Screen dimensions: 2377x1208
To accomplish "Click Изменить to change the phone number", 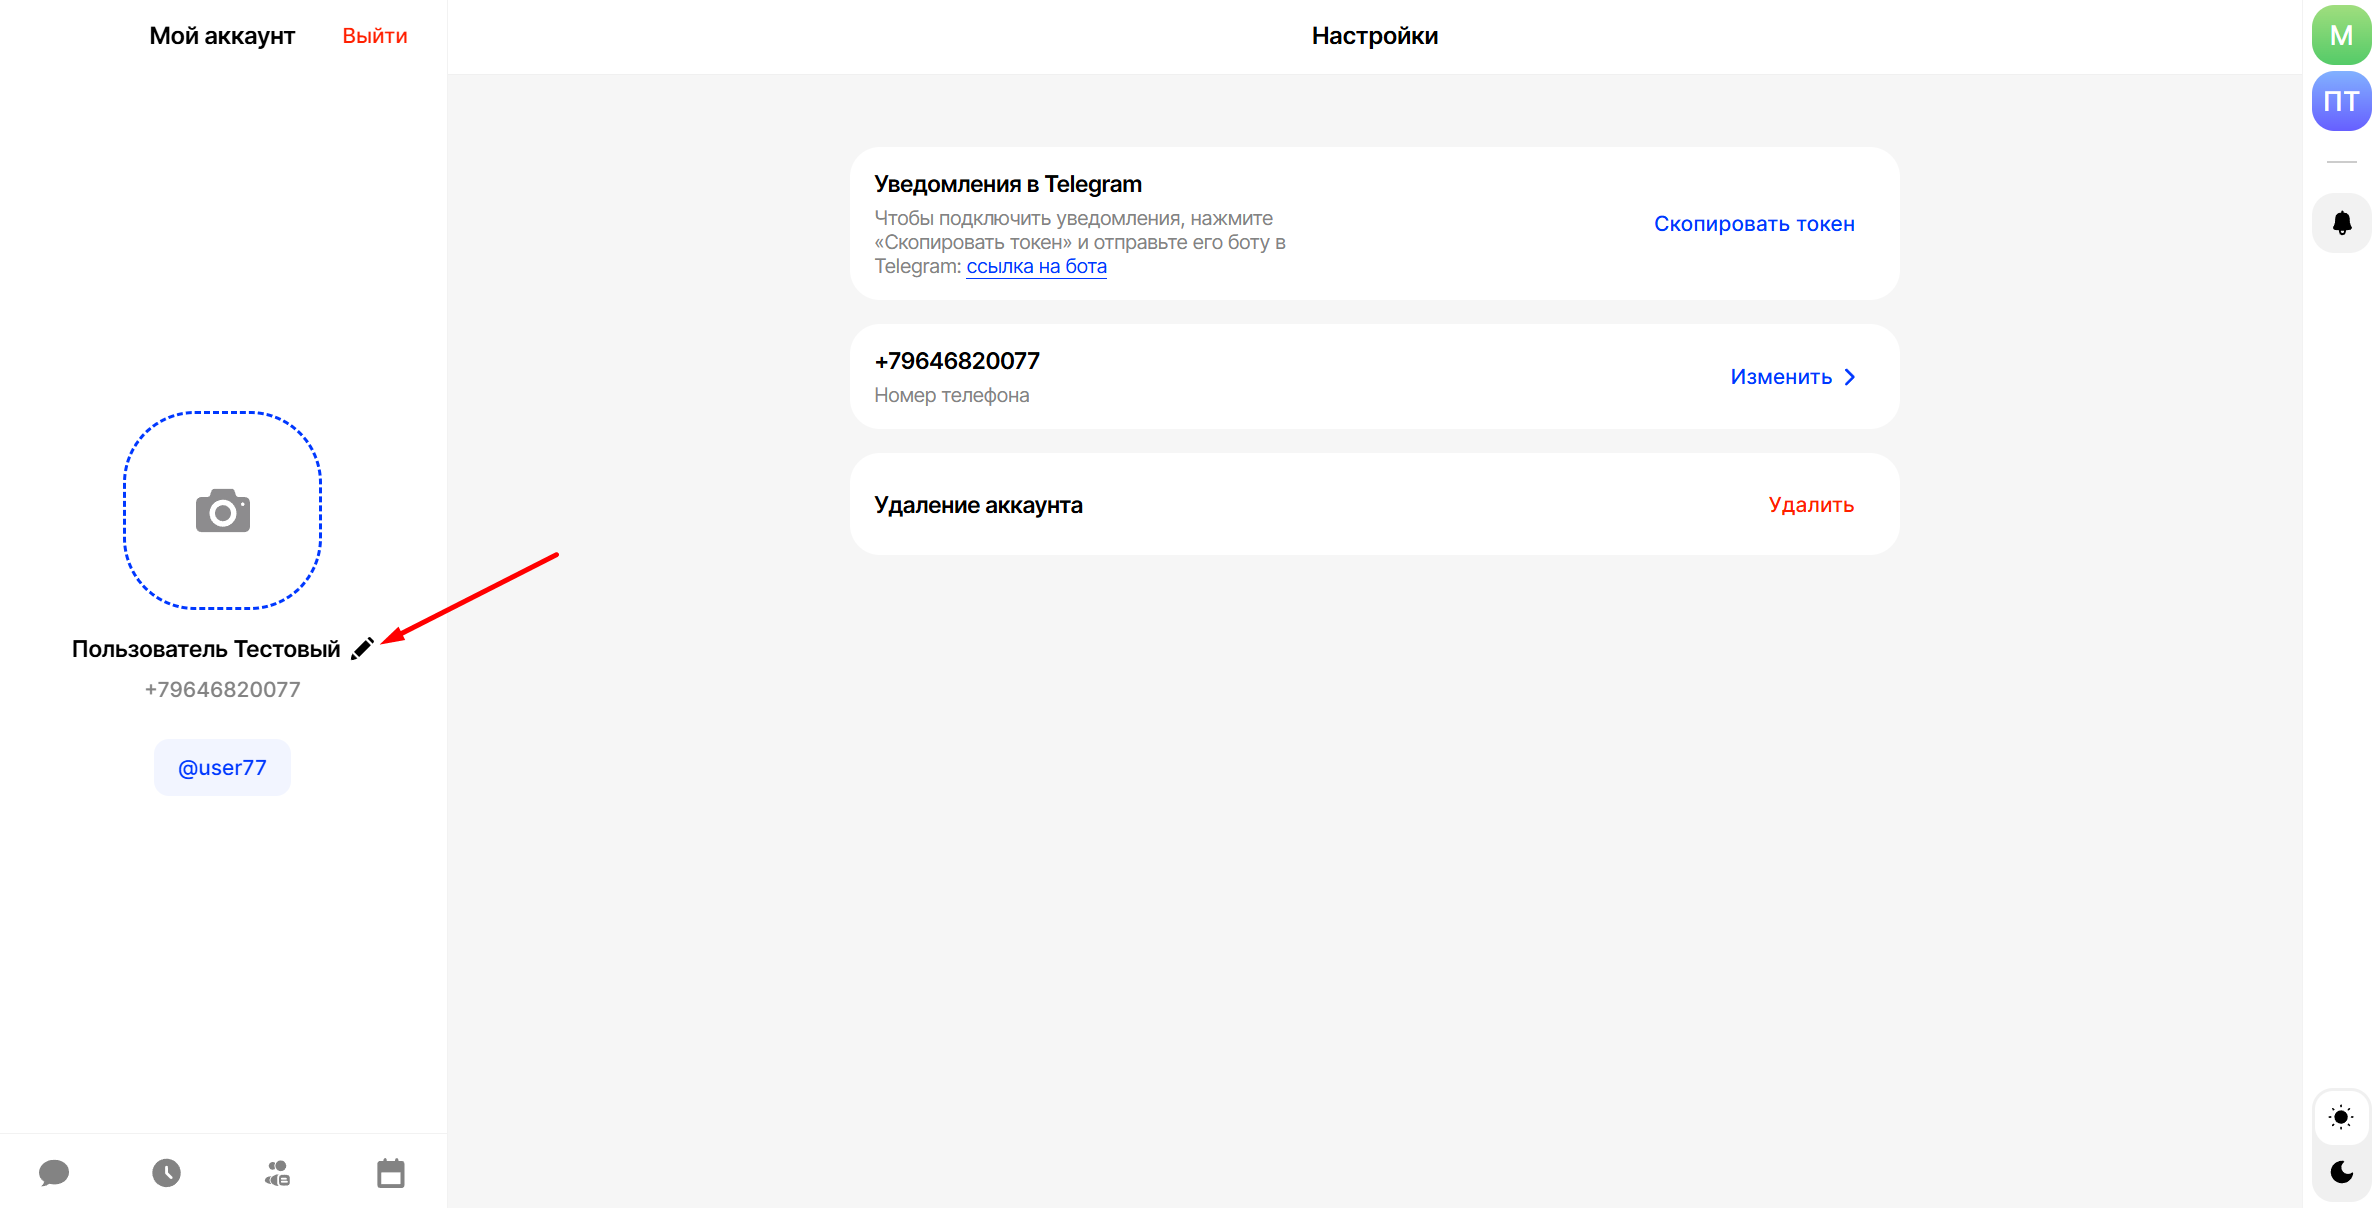I will click(x=1781, y=377).
